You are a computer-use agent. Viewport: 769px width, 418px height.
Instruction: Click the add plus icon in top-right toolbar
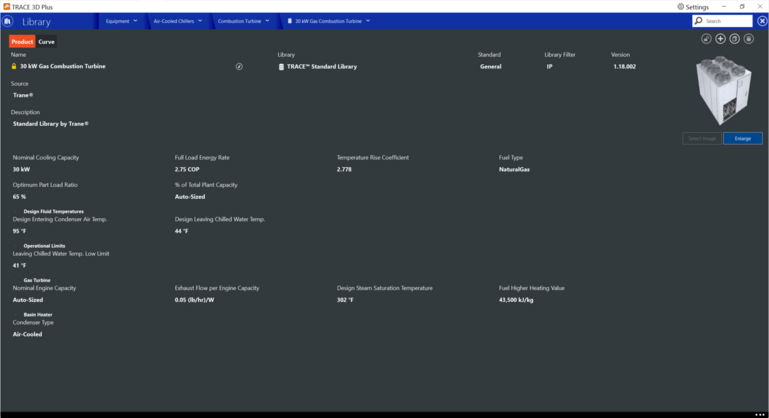click(720, 39)
